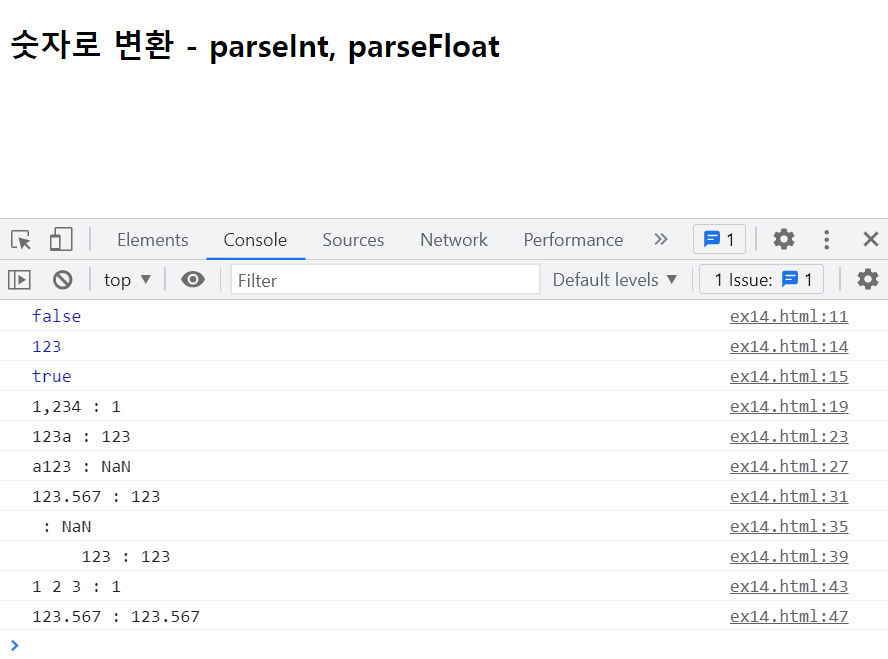The height and width of the screenshot is (659, 888).
Task: Open source link ex14.html:27
Action: pos(788,466)
